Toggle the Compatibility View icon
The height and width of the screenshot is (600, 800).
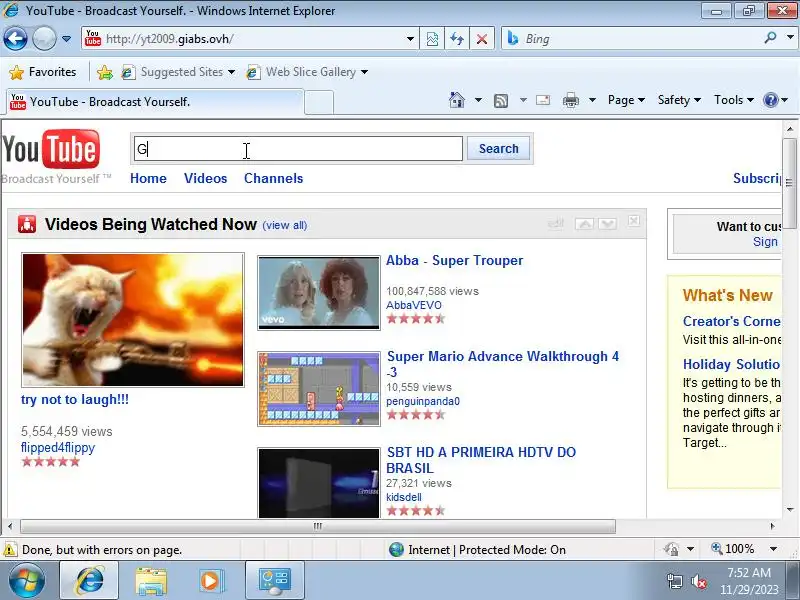432,39
